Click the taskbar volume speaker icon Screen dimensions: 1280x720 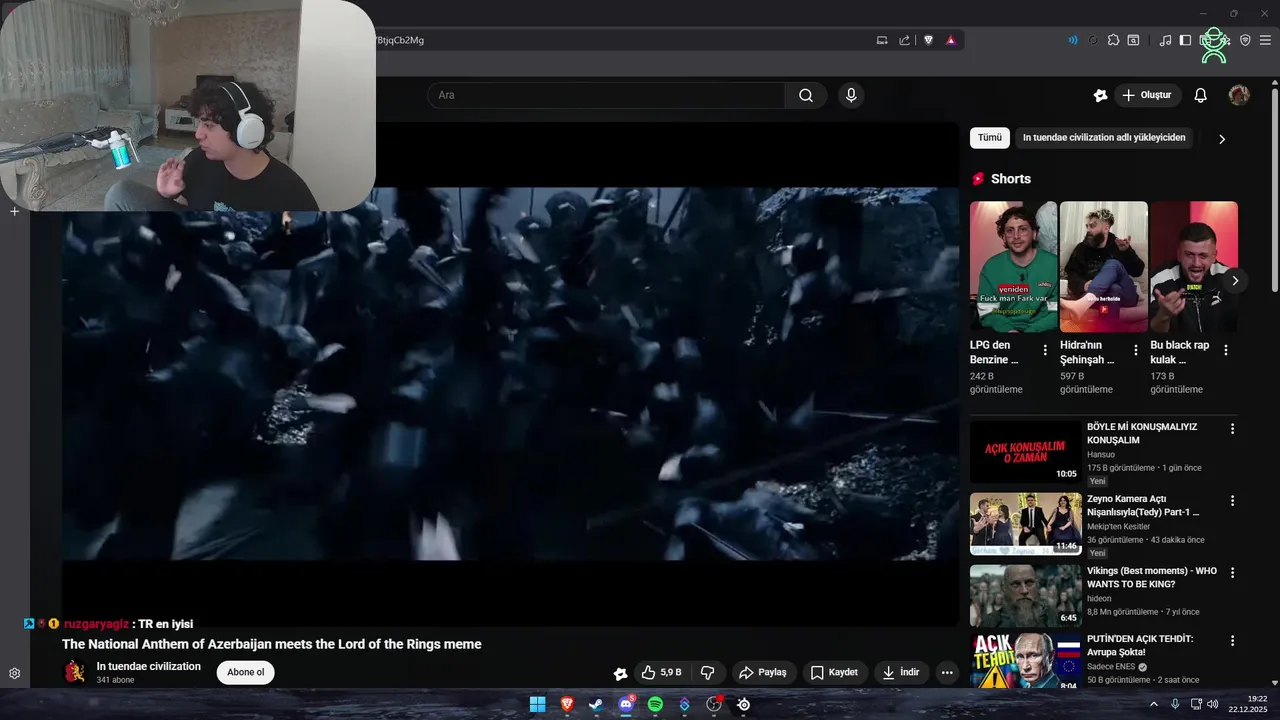click(1213, 704)
